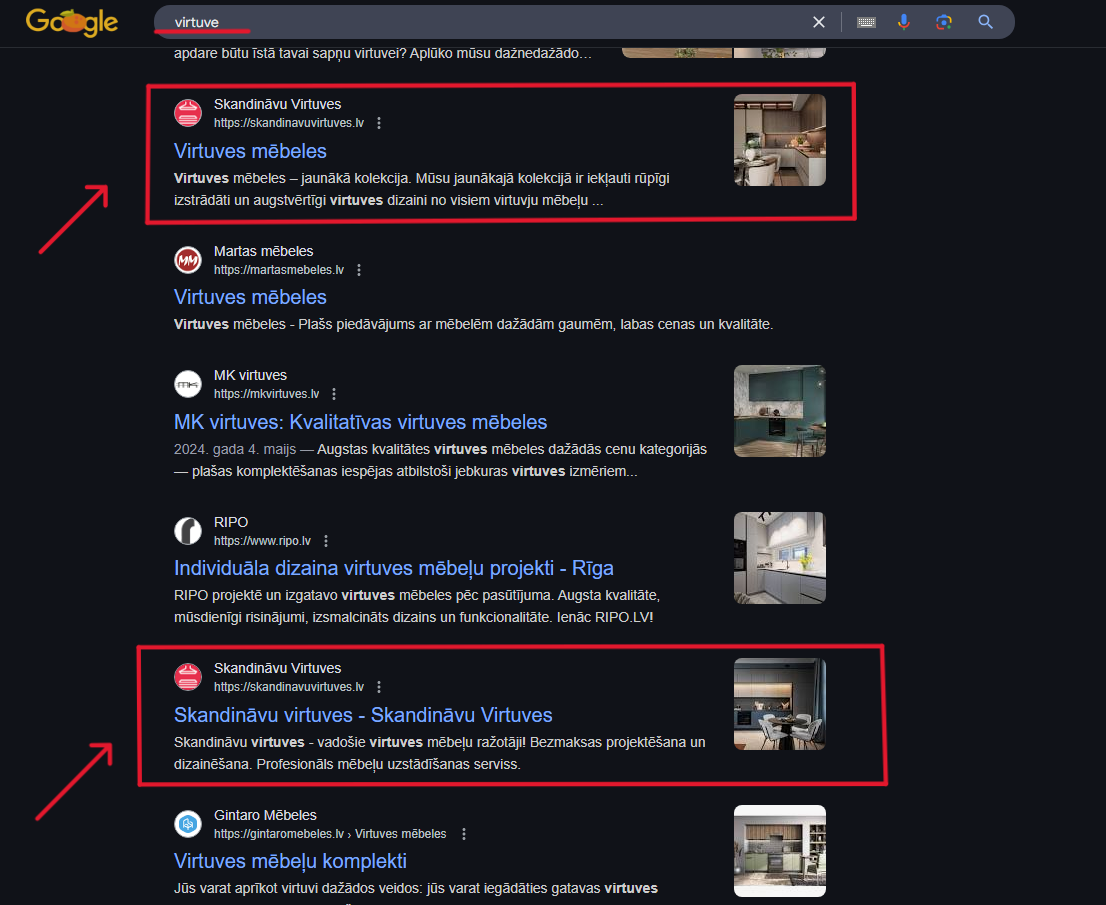1106x905 pixels.
Task: Open the three-dot menu beside skandinavuvirtuves.lv
Action: tap(379, 123)
